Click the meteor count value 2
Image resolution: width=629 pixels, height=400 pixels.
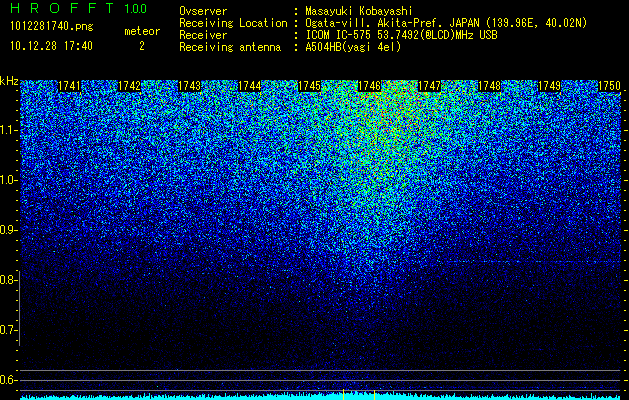click(142, 46)
